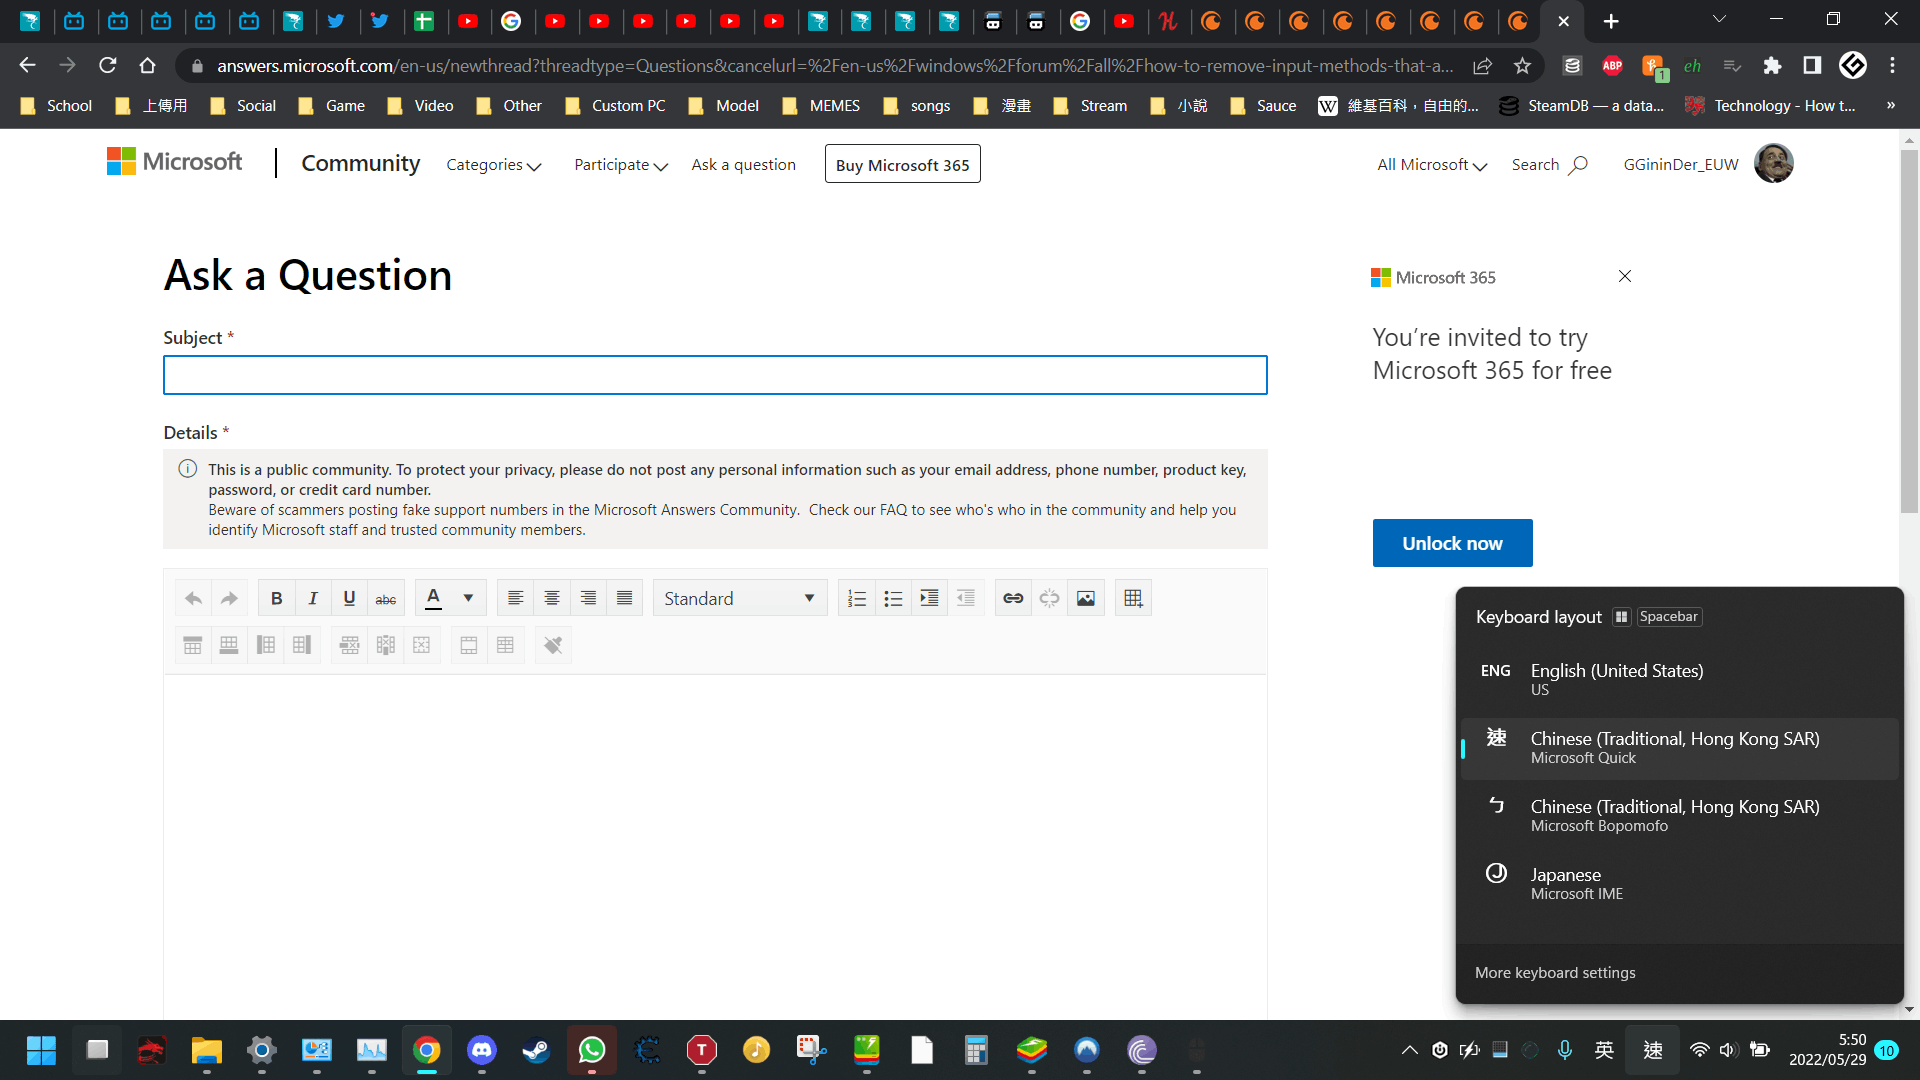Expand the font color dropdown arrow

(468, 597)
